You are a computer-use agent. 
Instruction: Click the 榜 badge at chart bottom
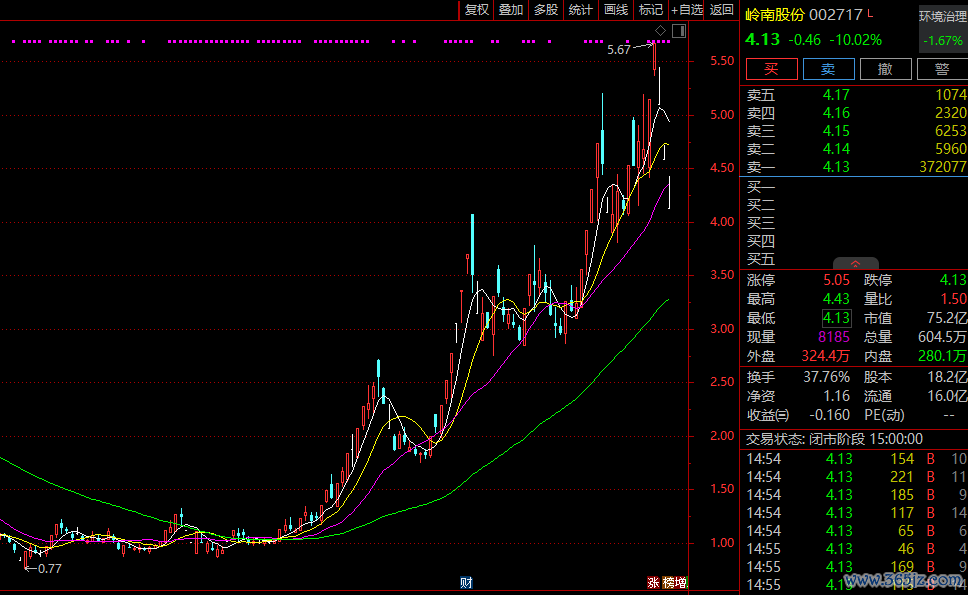pyautogui.click(x=667, y=582)
